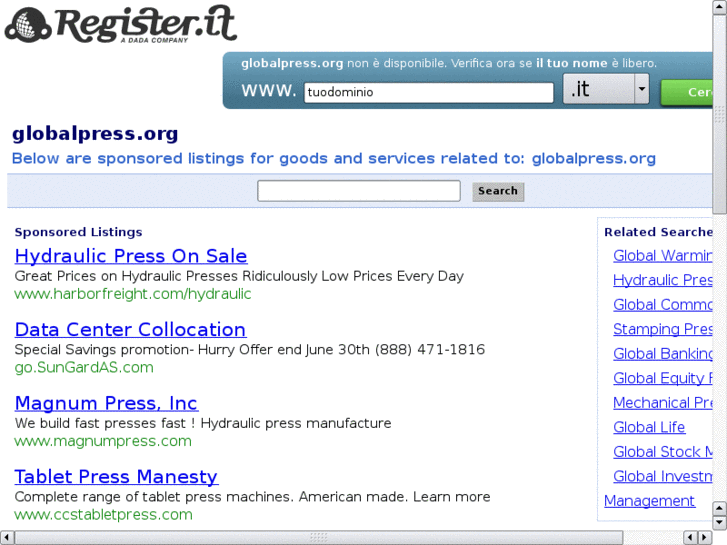Open the Global Equity related search
Image resolution: width=727 pixels, height=545 pixels.
coord(663,378)
